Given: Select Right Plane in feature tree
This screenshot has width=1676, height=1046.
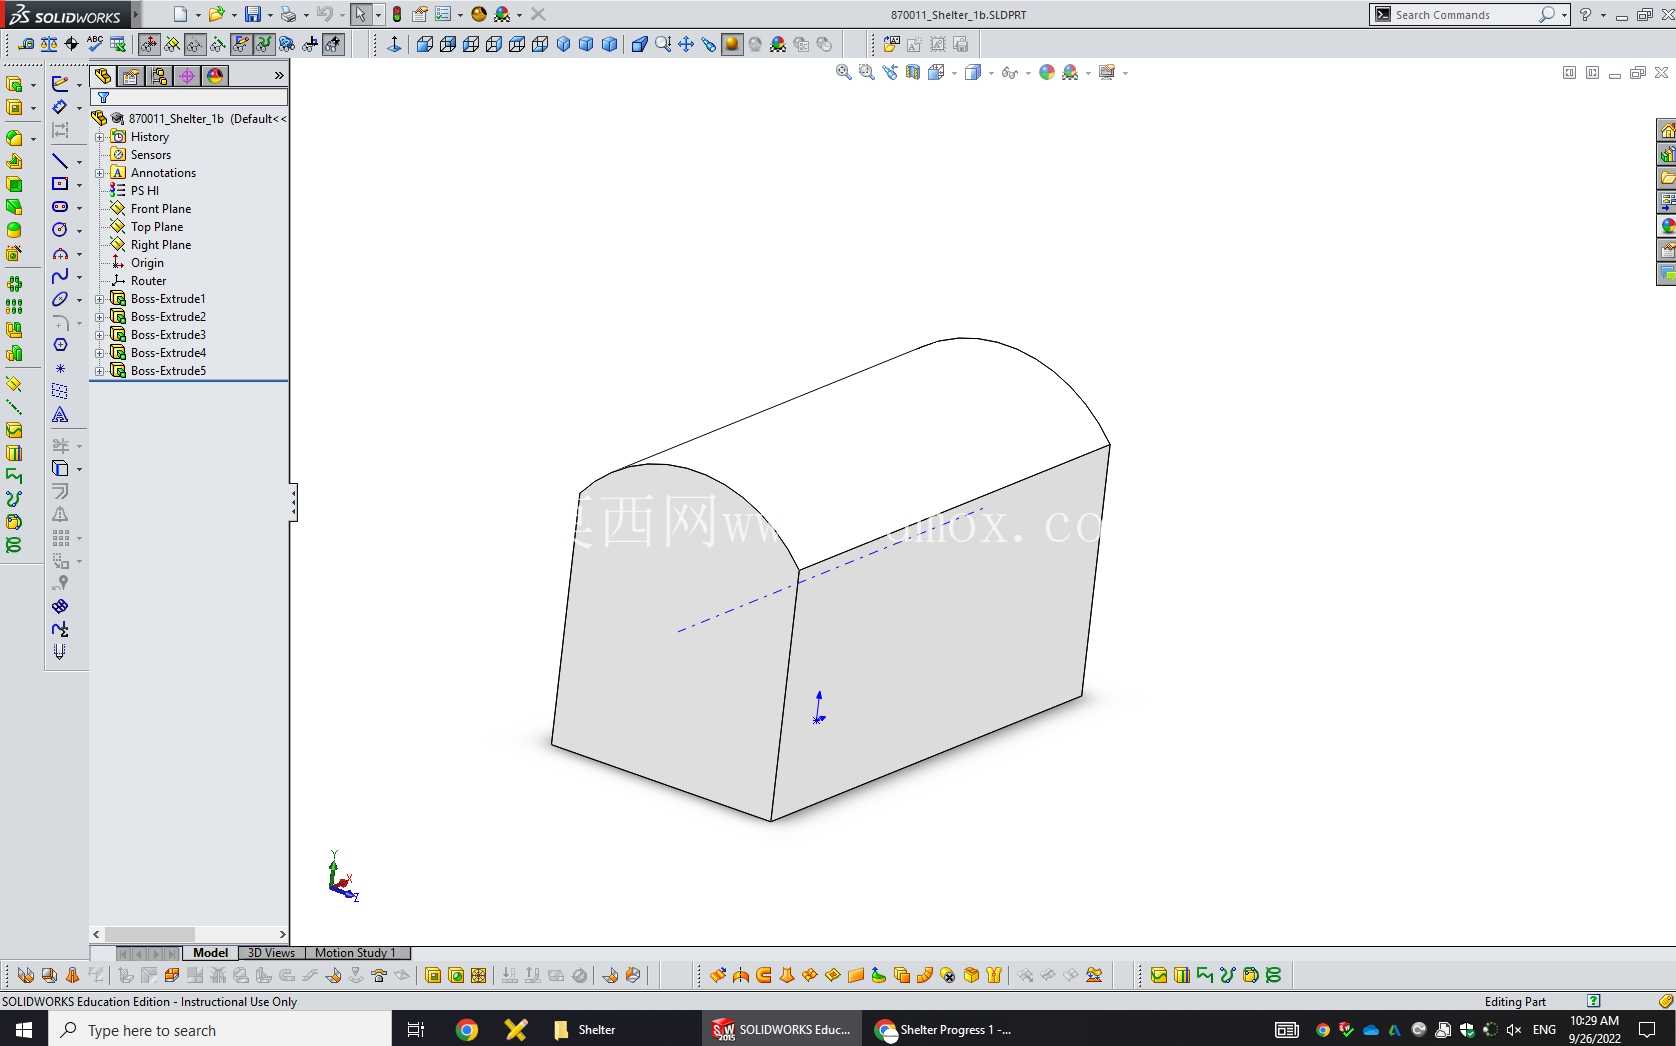Looking at the screenshot, I should [160, 245].
